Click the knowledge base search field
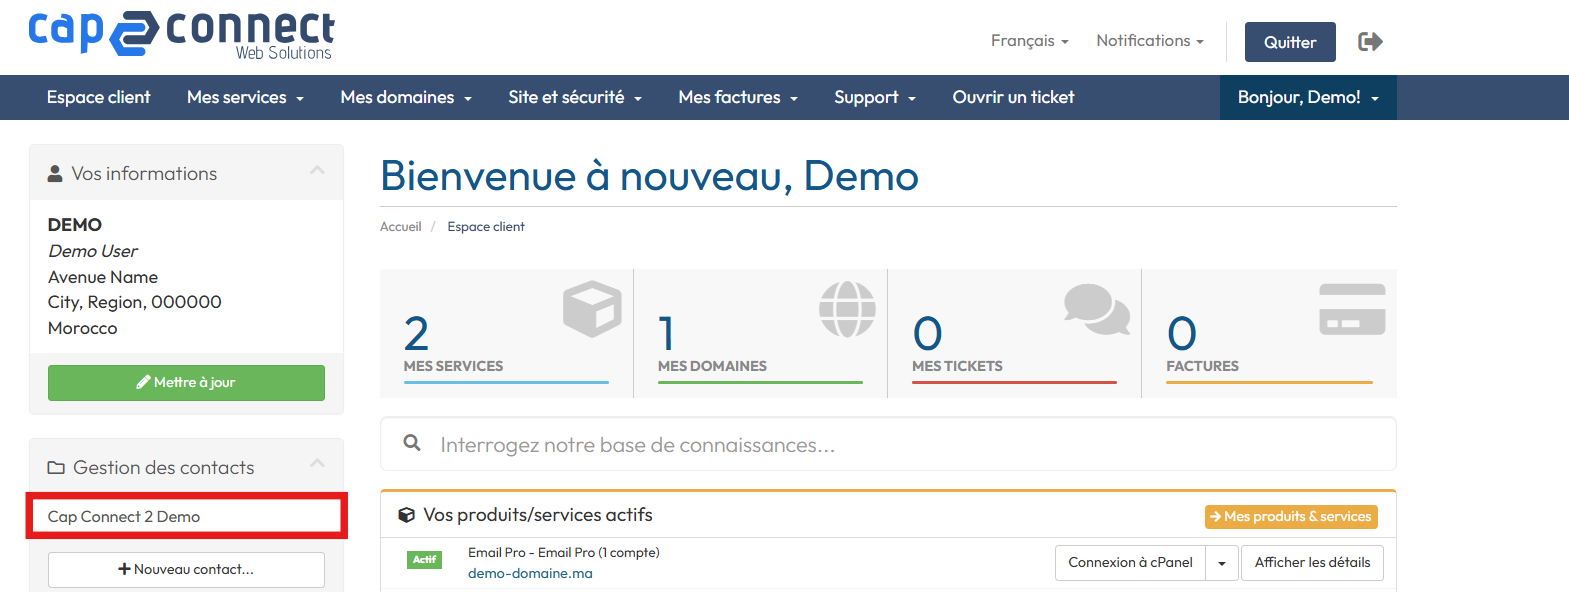 click(x=888, y=444)
